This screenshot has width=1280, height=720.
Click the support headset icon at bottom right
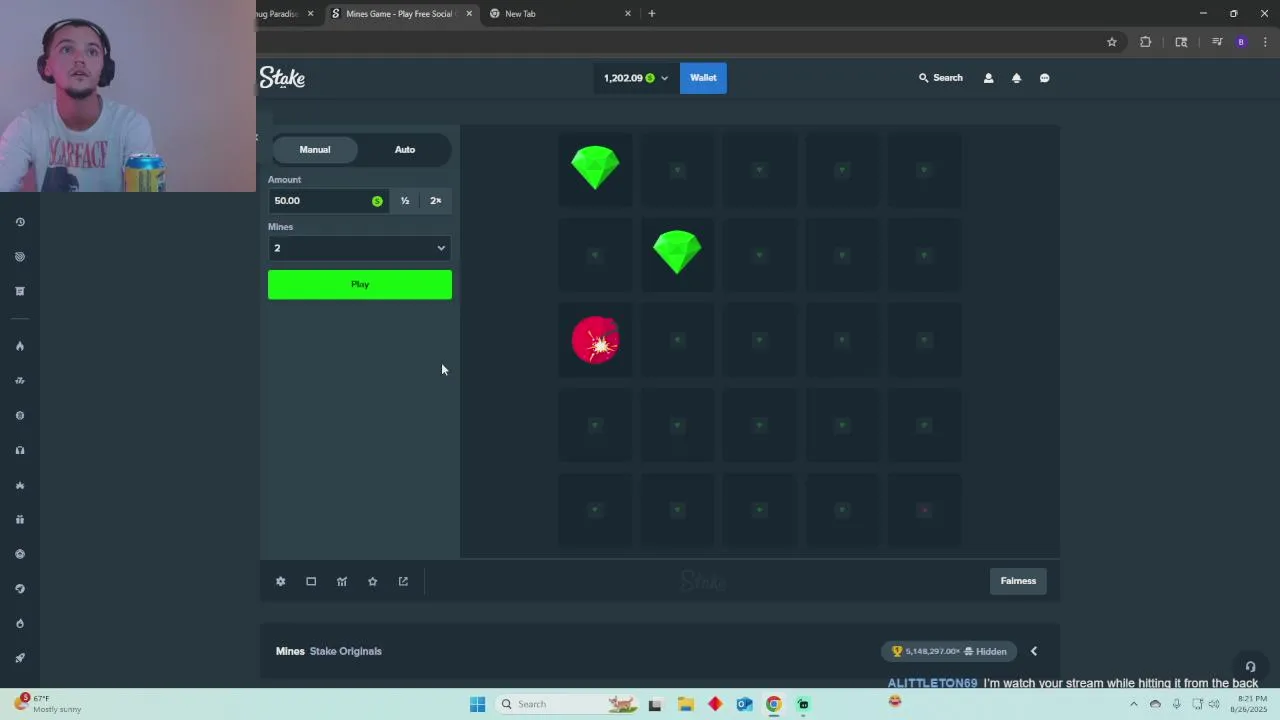tap(1250, 667)
